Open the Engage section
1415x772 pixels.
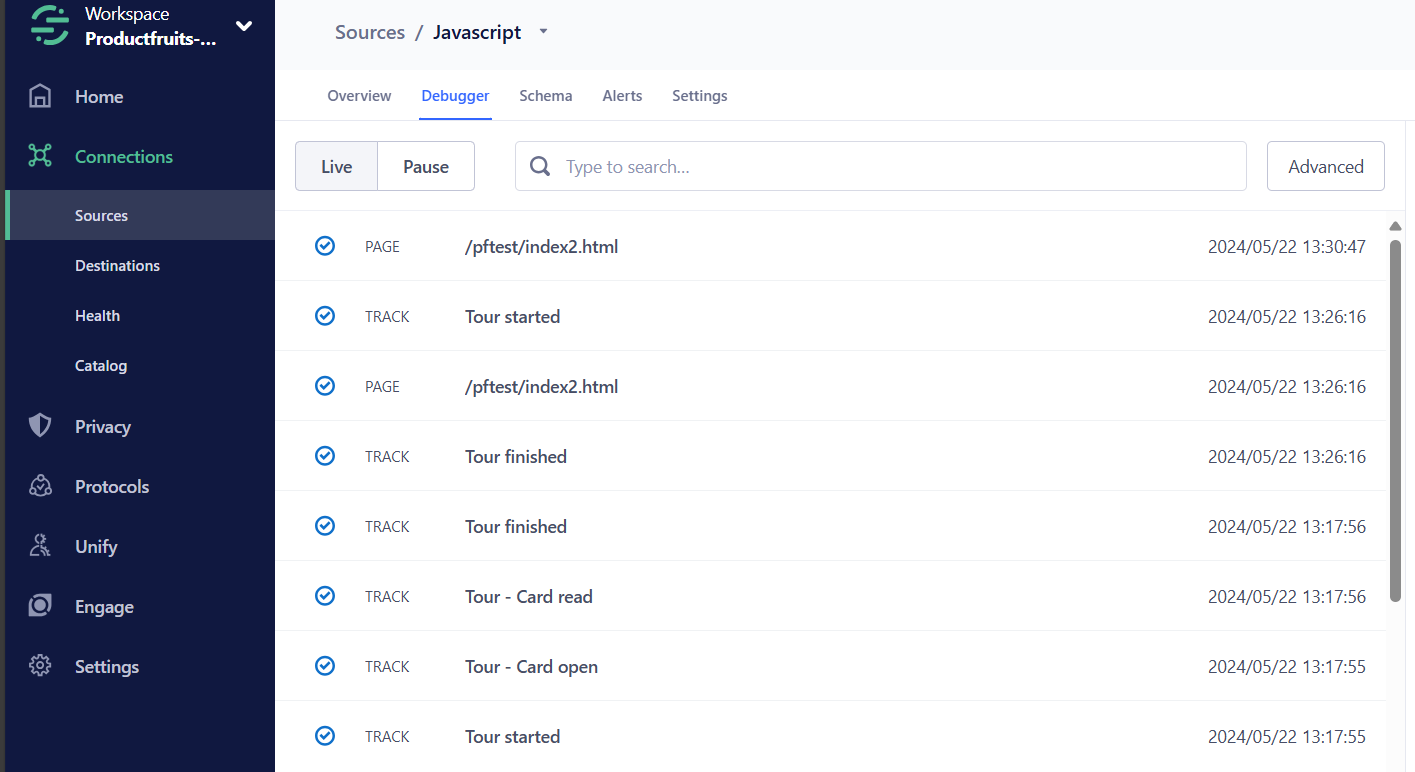(x=103, y=606)
